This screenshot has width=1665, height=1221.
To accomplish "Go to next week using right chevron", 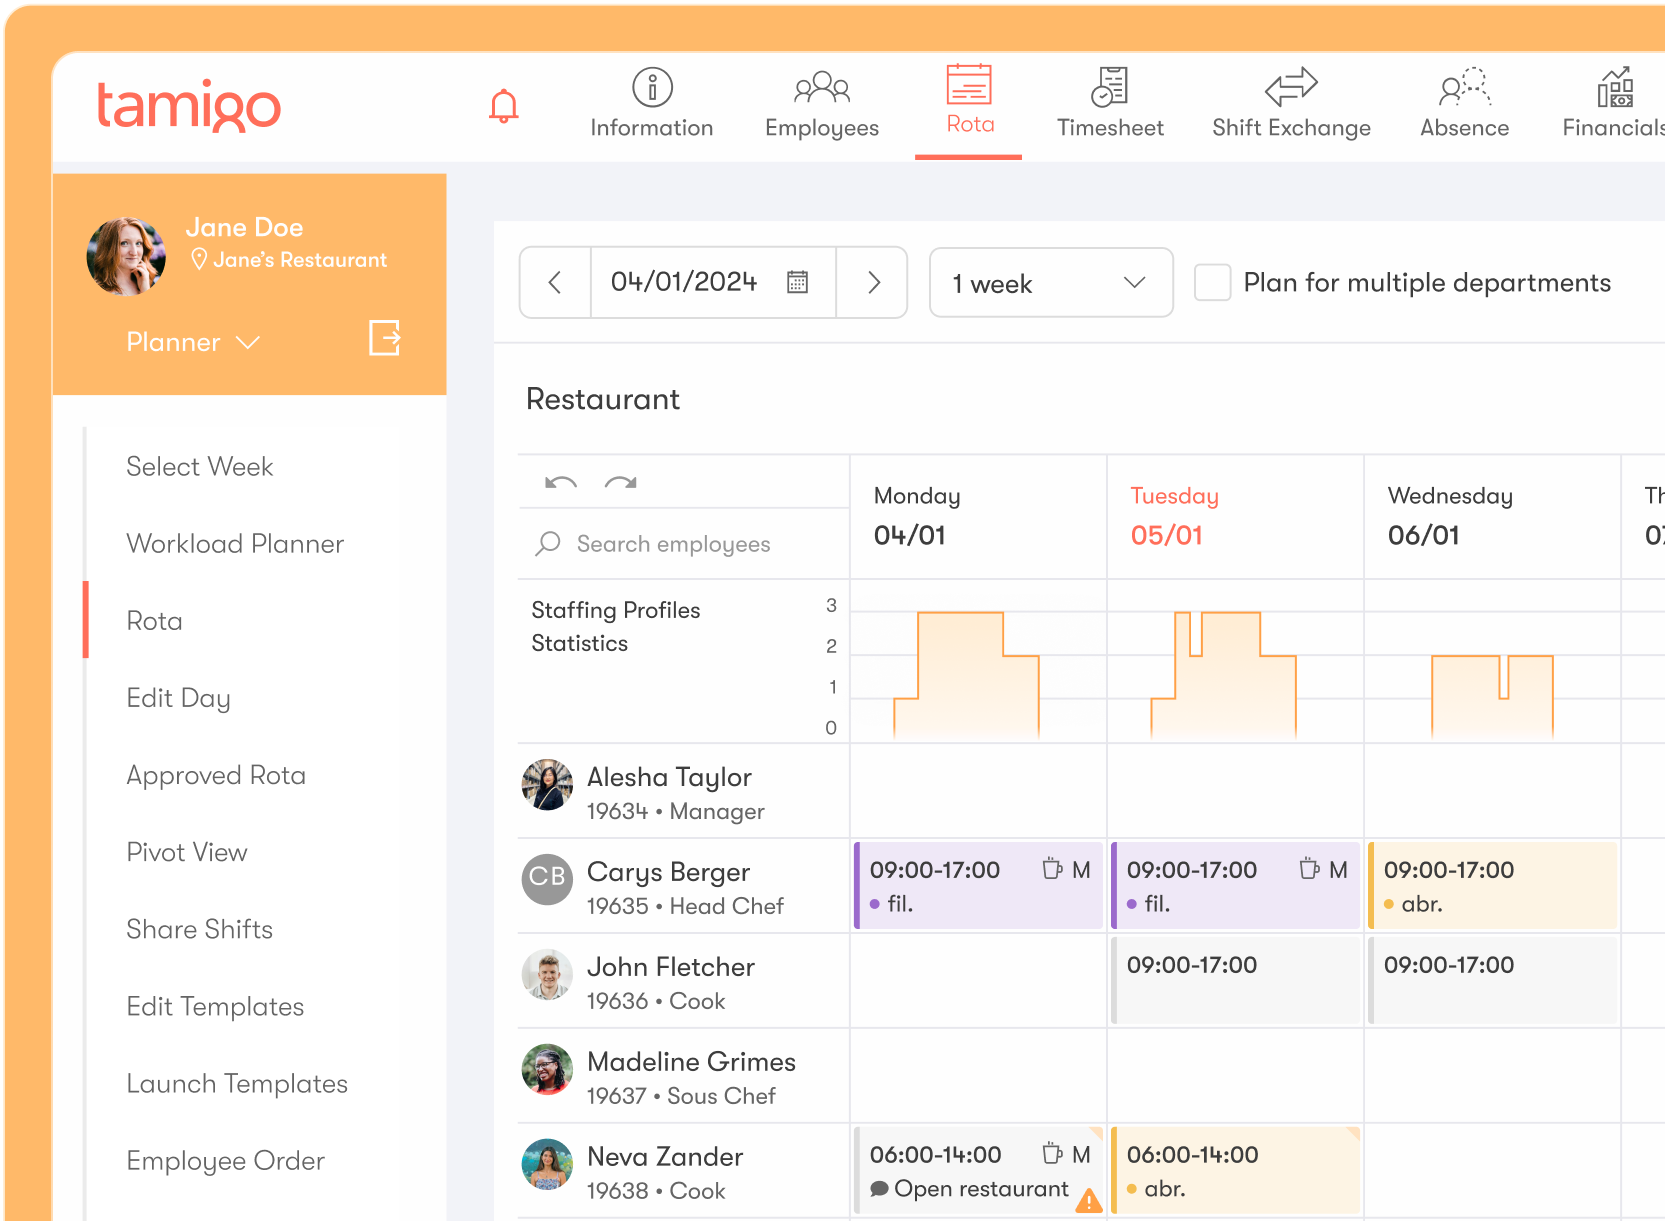I will 873,283.
